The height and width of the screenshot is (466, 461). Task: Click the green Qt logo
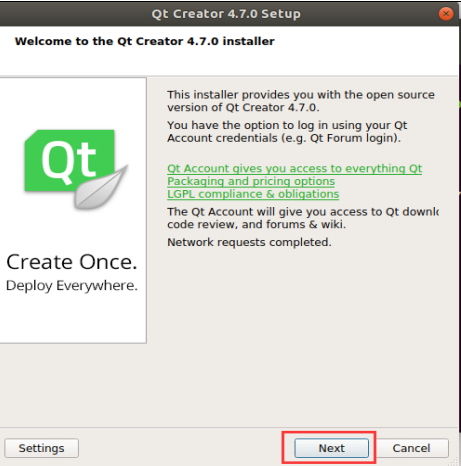(69, 161)
